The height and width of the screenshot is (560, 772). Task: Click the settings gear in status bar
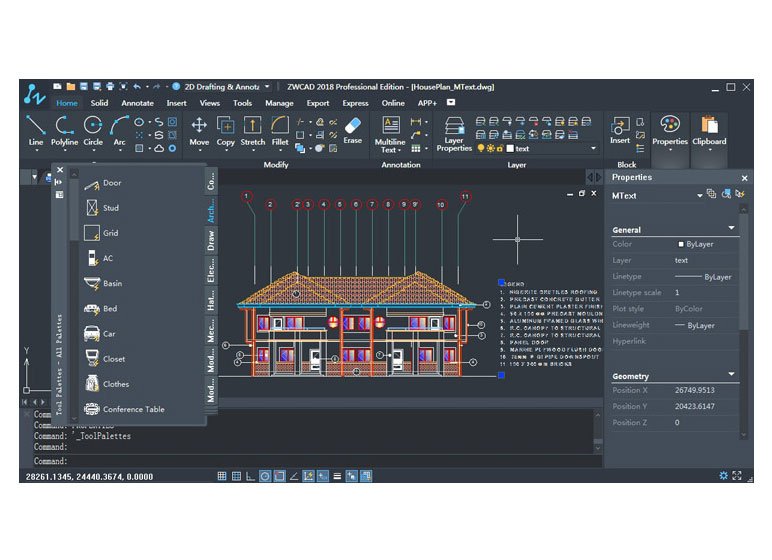pyautogui.click(x=723, y=475)
